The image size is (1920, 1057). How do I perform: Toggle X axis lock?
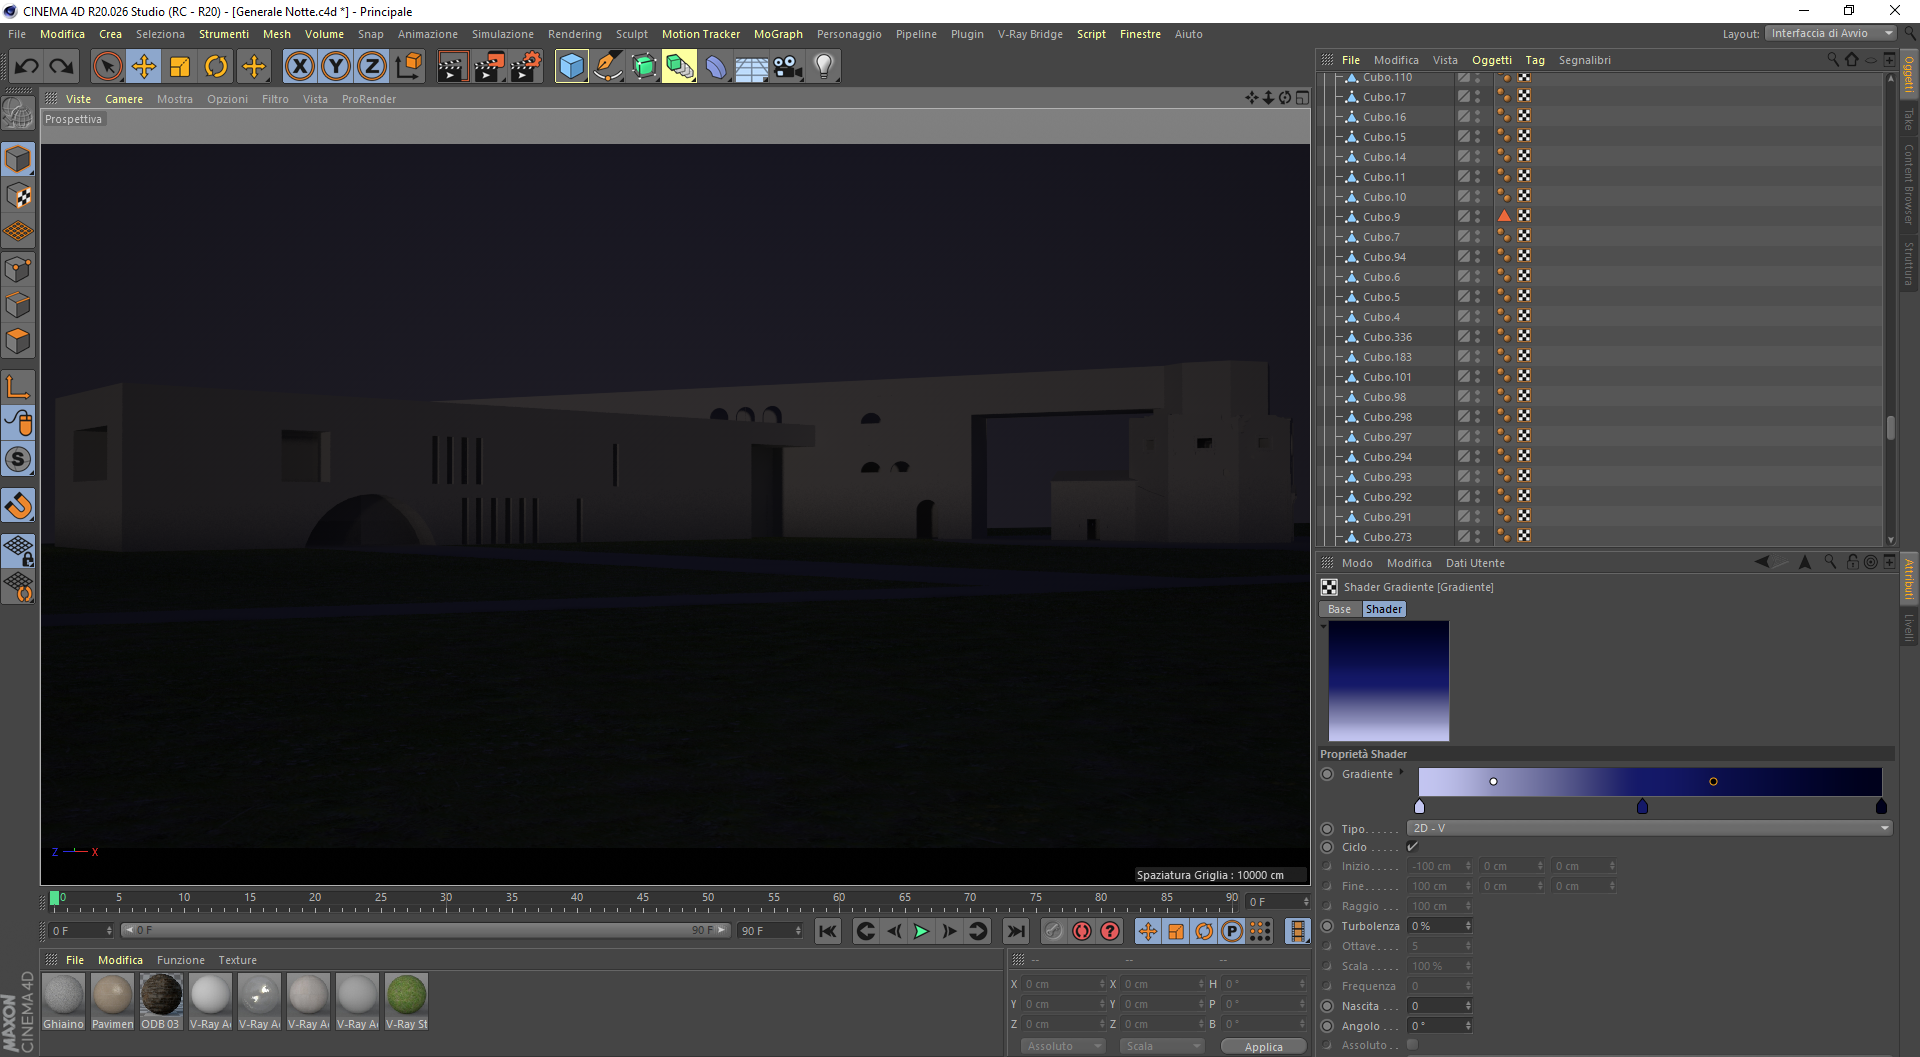click(x=299, y=67)
